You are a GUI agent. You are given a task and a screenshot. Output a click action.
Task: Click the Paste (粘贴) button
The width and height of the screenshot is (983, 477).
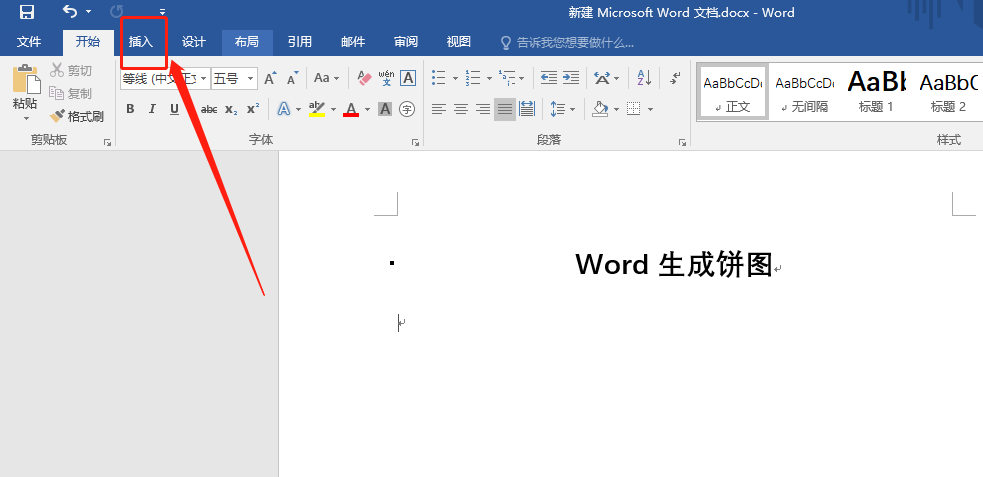25,90
